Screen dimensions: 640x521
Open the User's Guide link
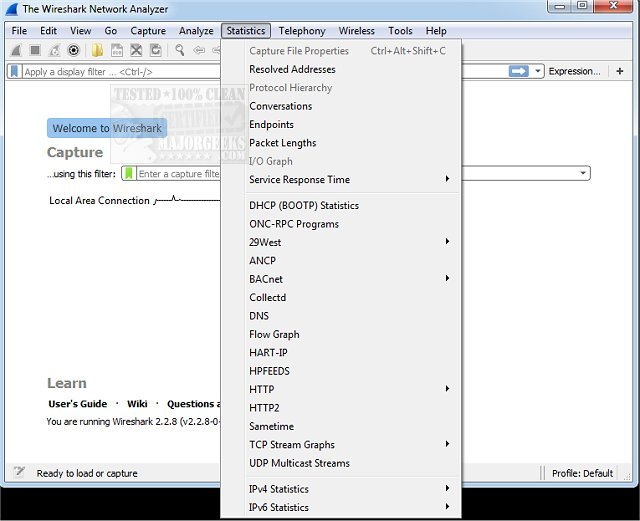(x=78, y=404)
